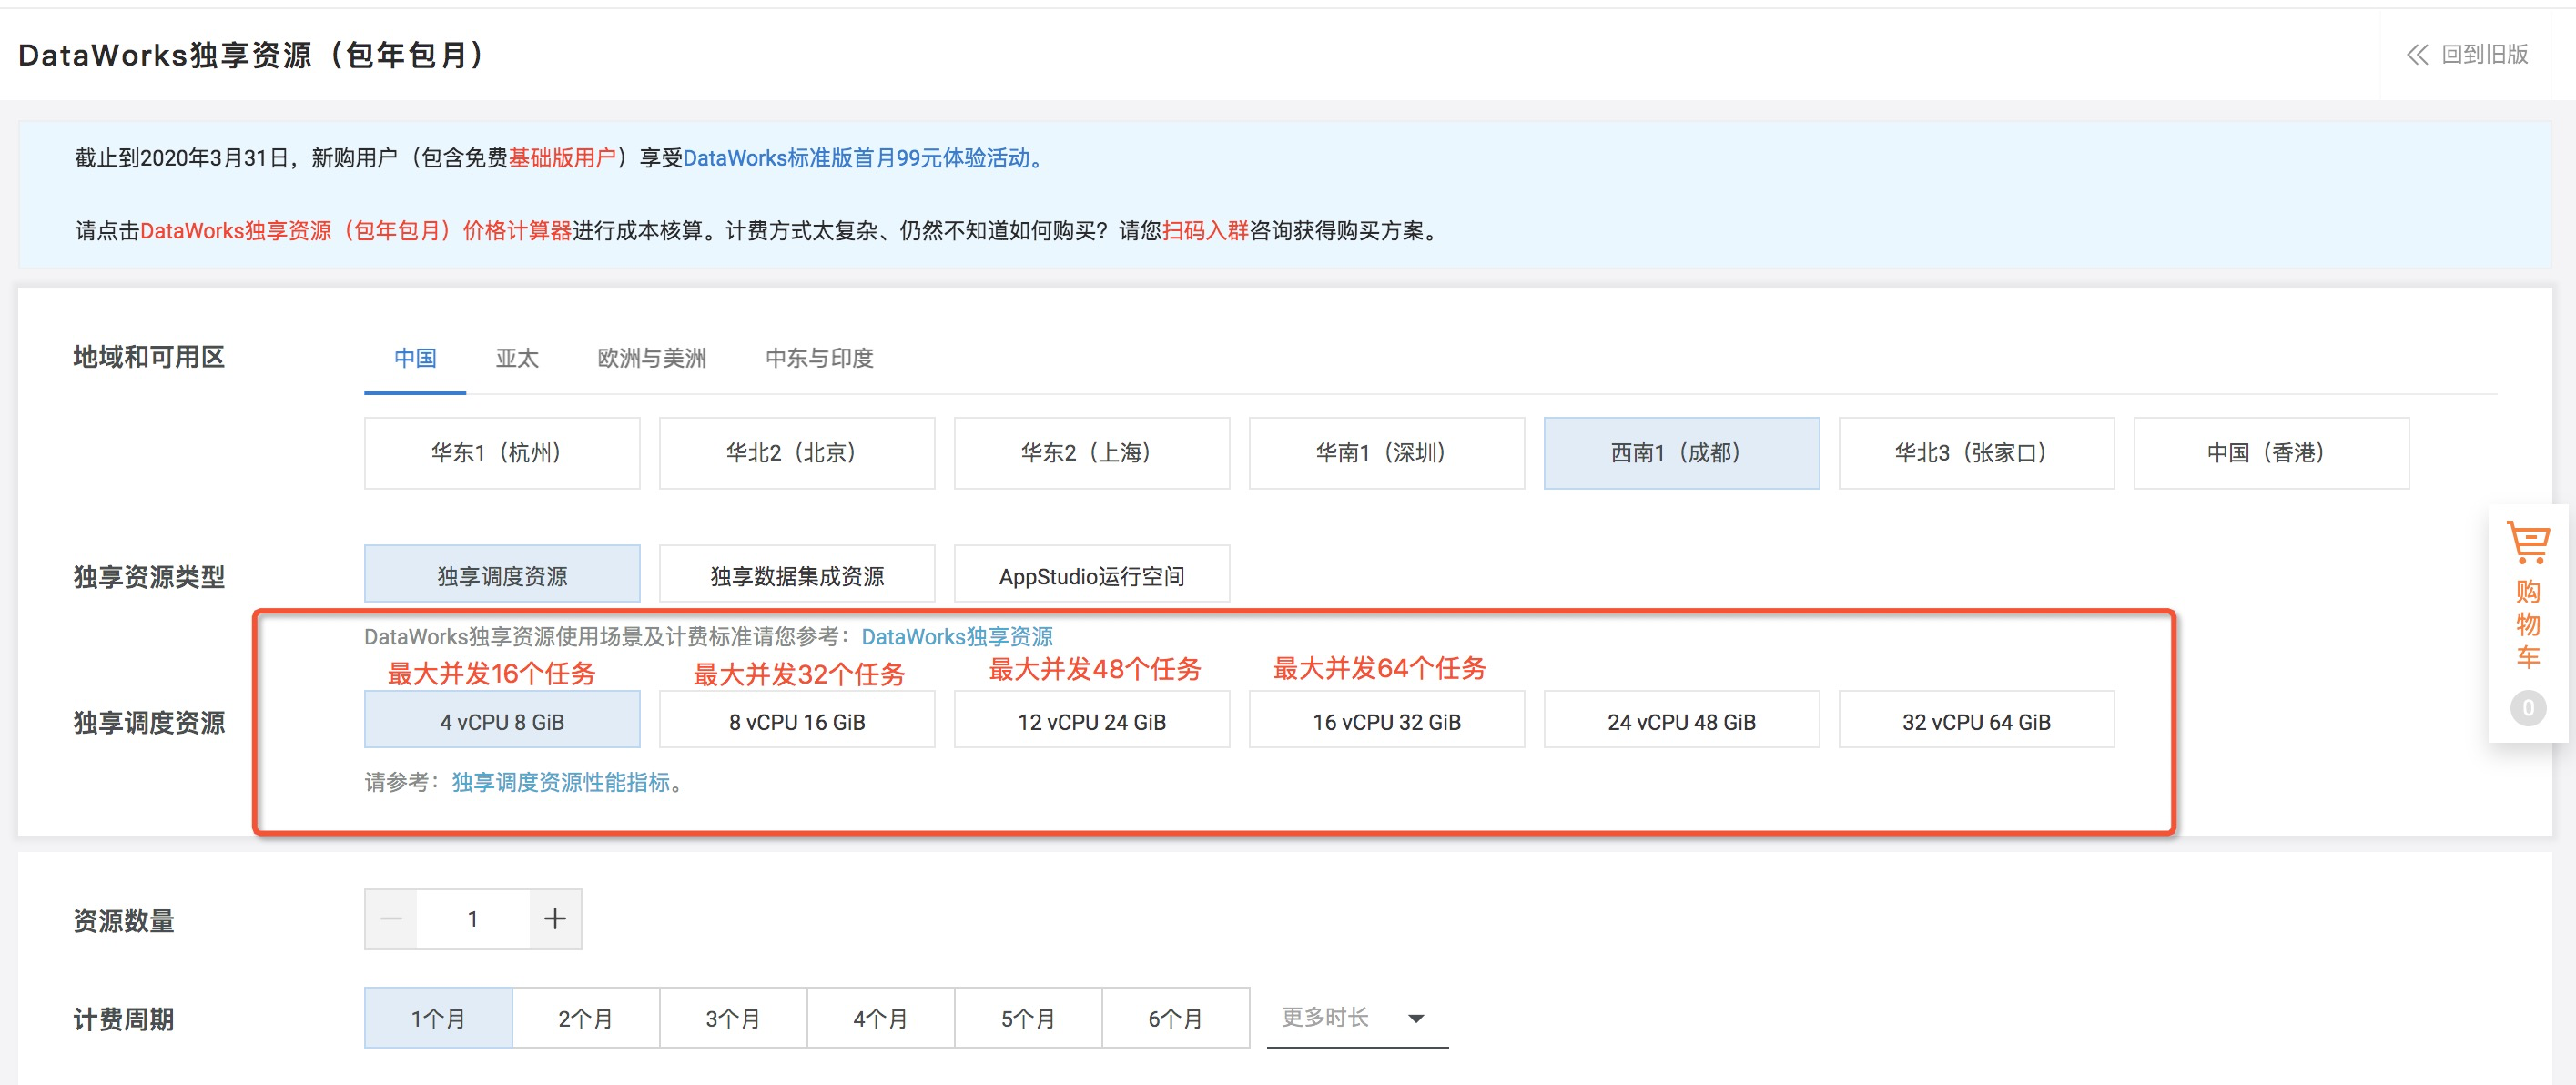Select the 8 vCPU 16 GiB option
The height and width of the screenshot is (1085, 2576).
[x=796, y=720]
